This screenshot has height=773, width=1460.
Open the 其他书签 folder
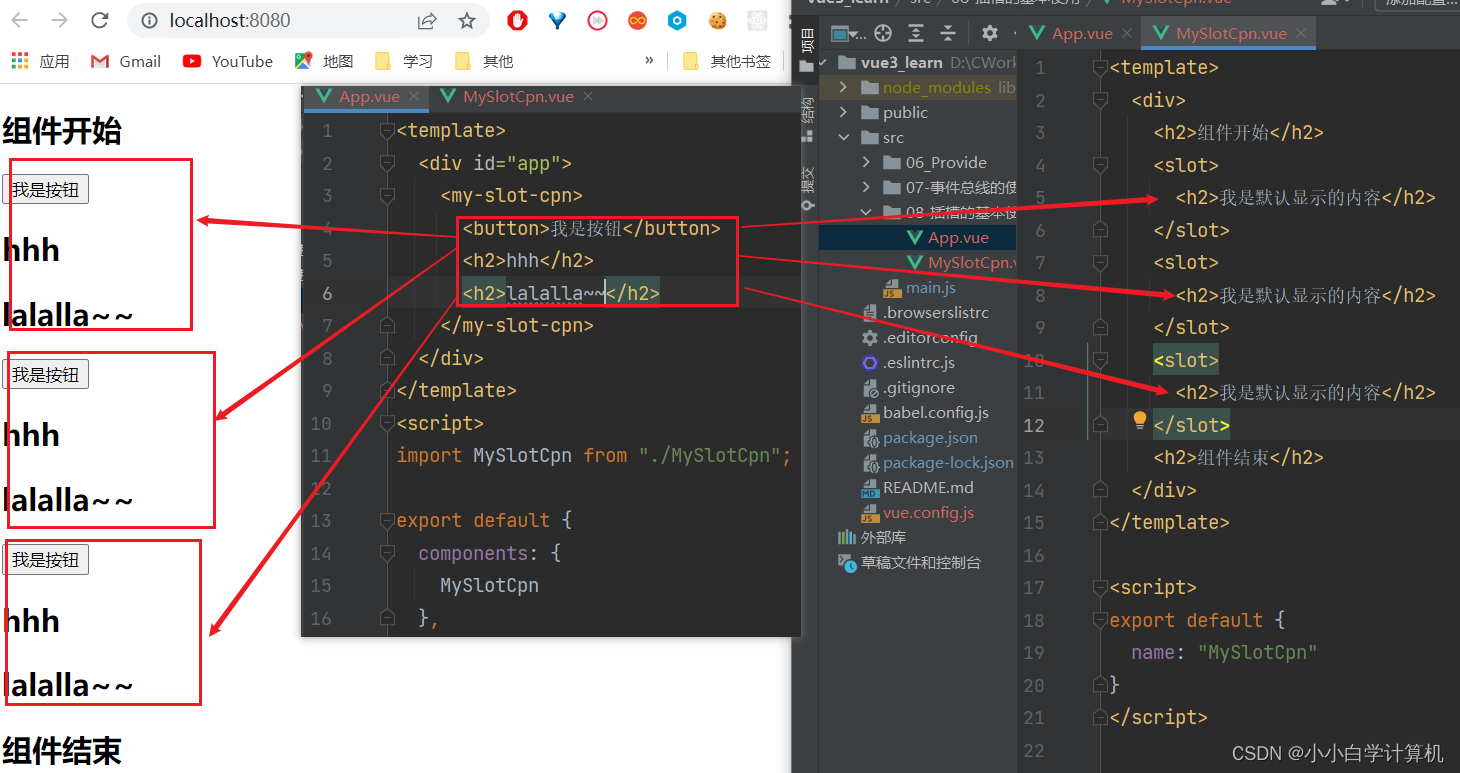[727, 61]
